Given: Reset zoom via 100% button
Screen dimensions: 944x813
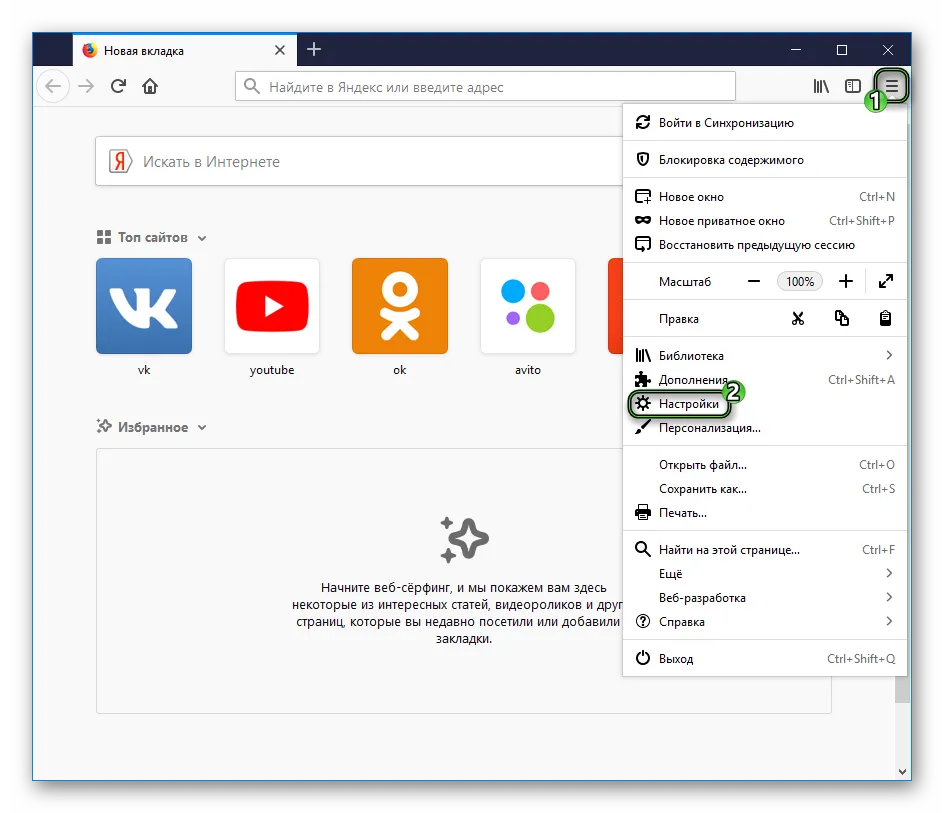Looking at the screenshot, I should [x=800, y=281].
